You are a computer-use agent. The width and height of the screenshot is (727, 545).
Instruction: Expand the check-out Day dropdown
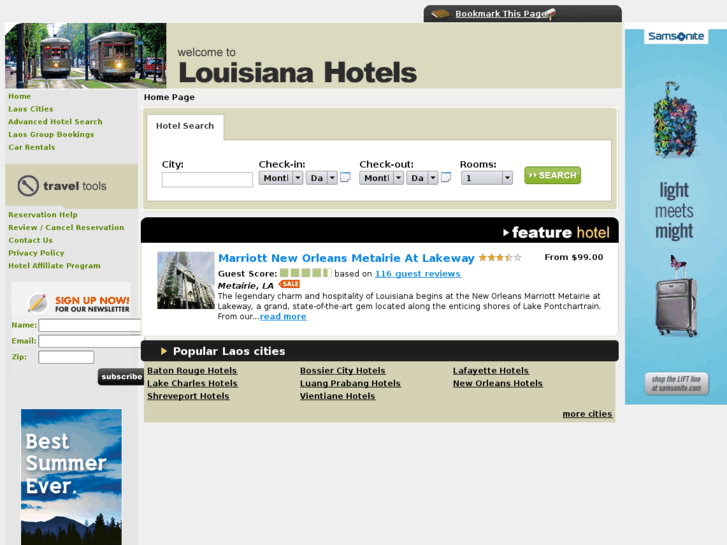(421, 178)
